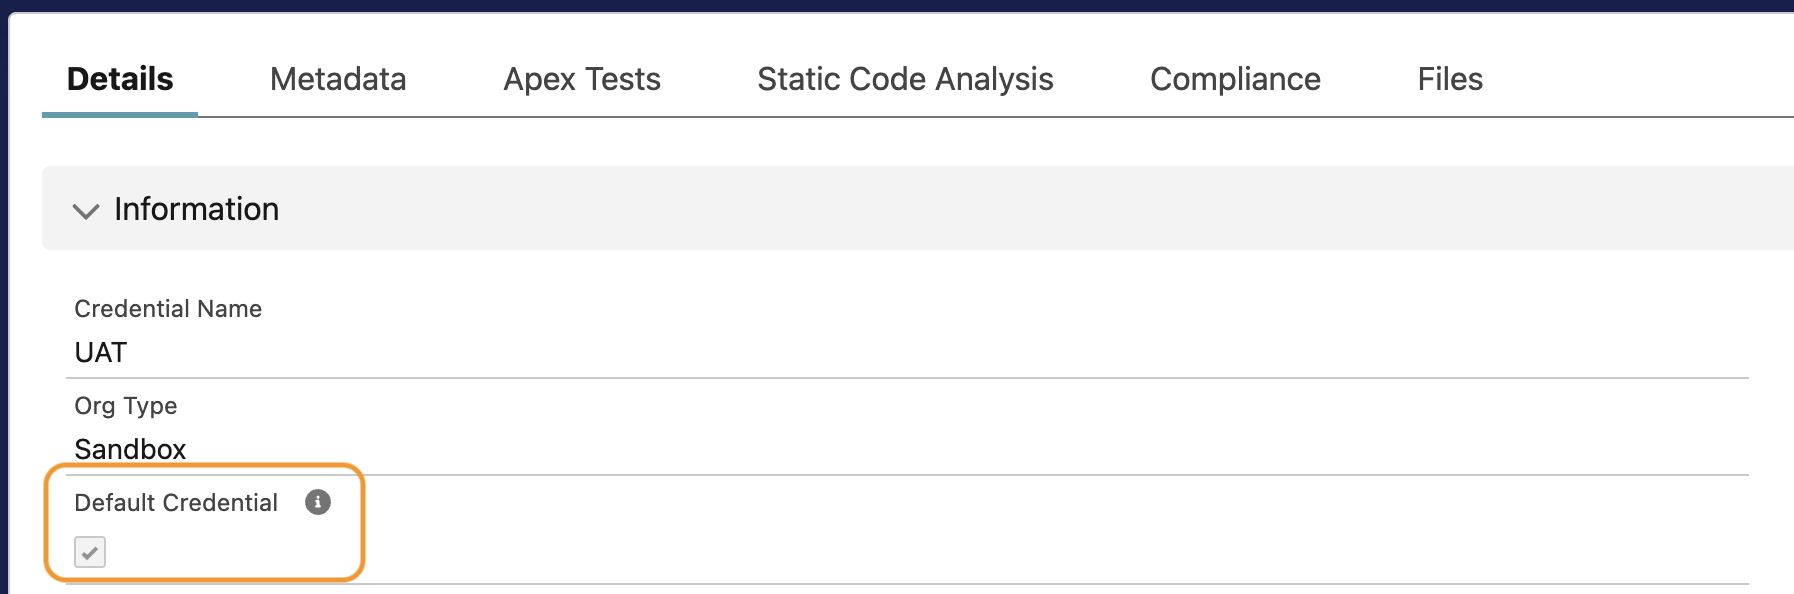The image size is (1794, 594).
Task: Click the Default Credential info icon
Action: (318, 502)
